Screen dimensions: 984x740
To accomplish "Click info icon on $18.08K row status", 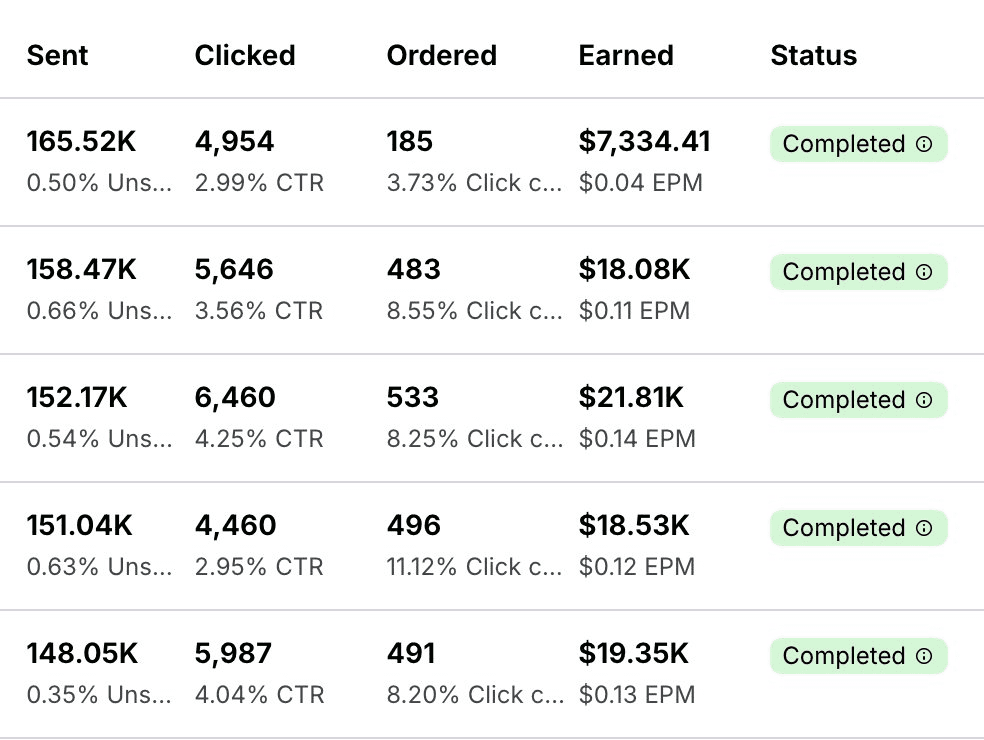I will [924, 272].
